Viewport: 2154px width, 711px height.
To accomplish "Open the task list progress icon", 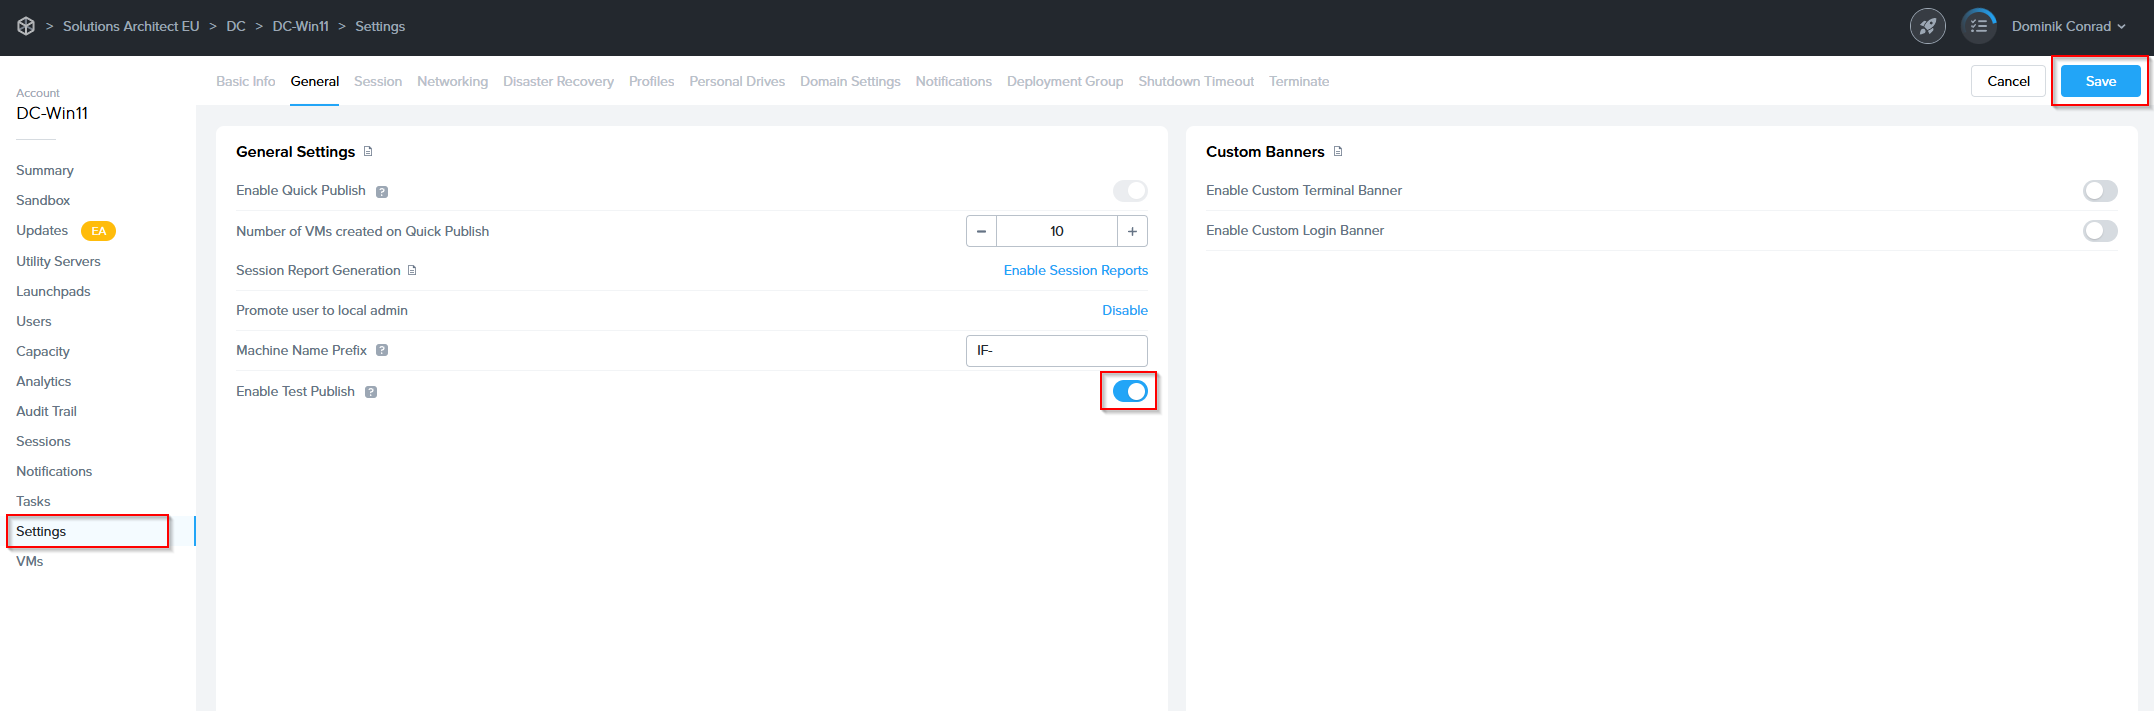I will [1978, 26].
